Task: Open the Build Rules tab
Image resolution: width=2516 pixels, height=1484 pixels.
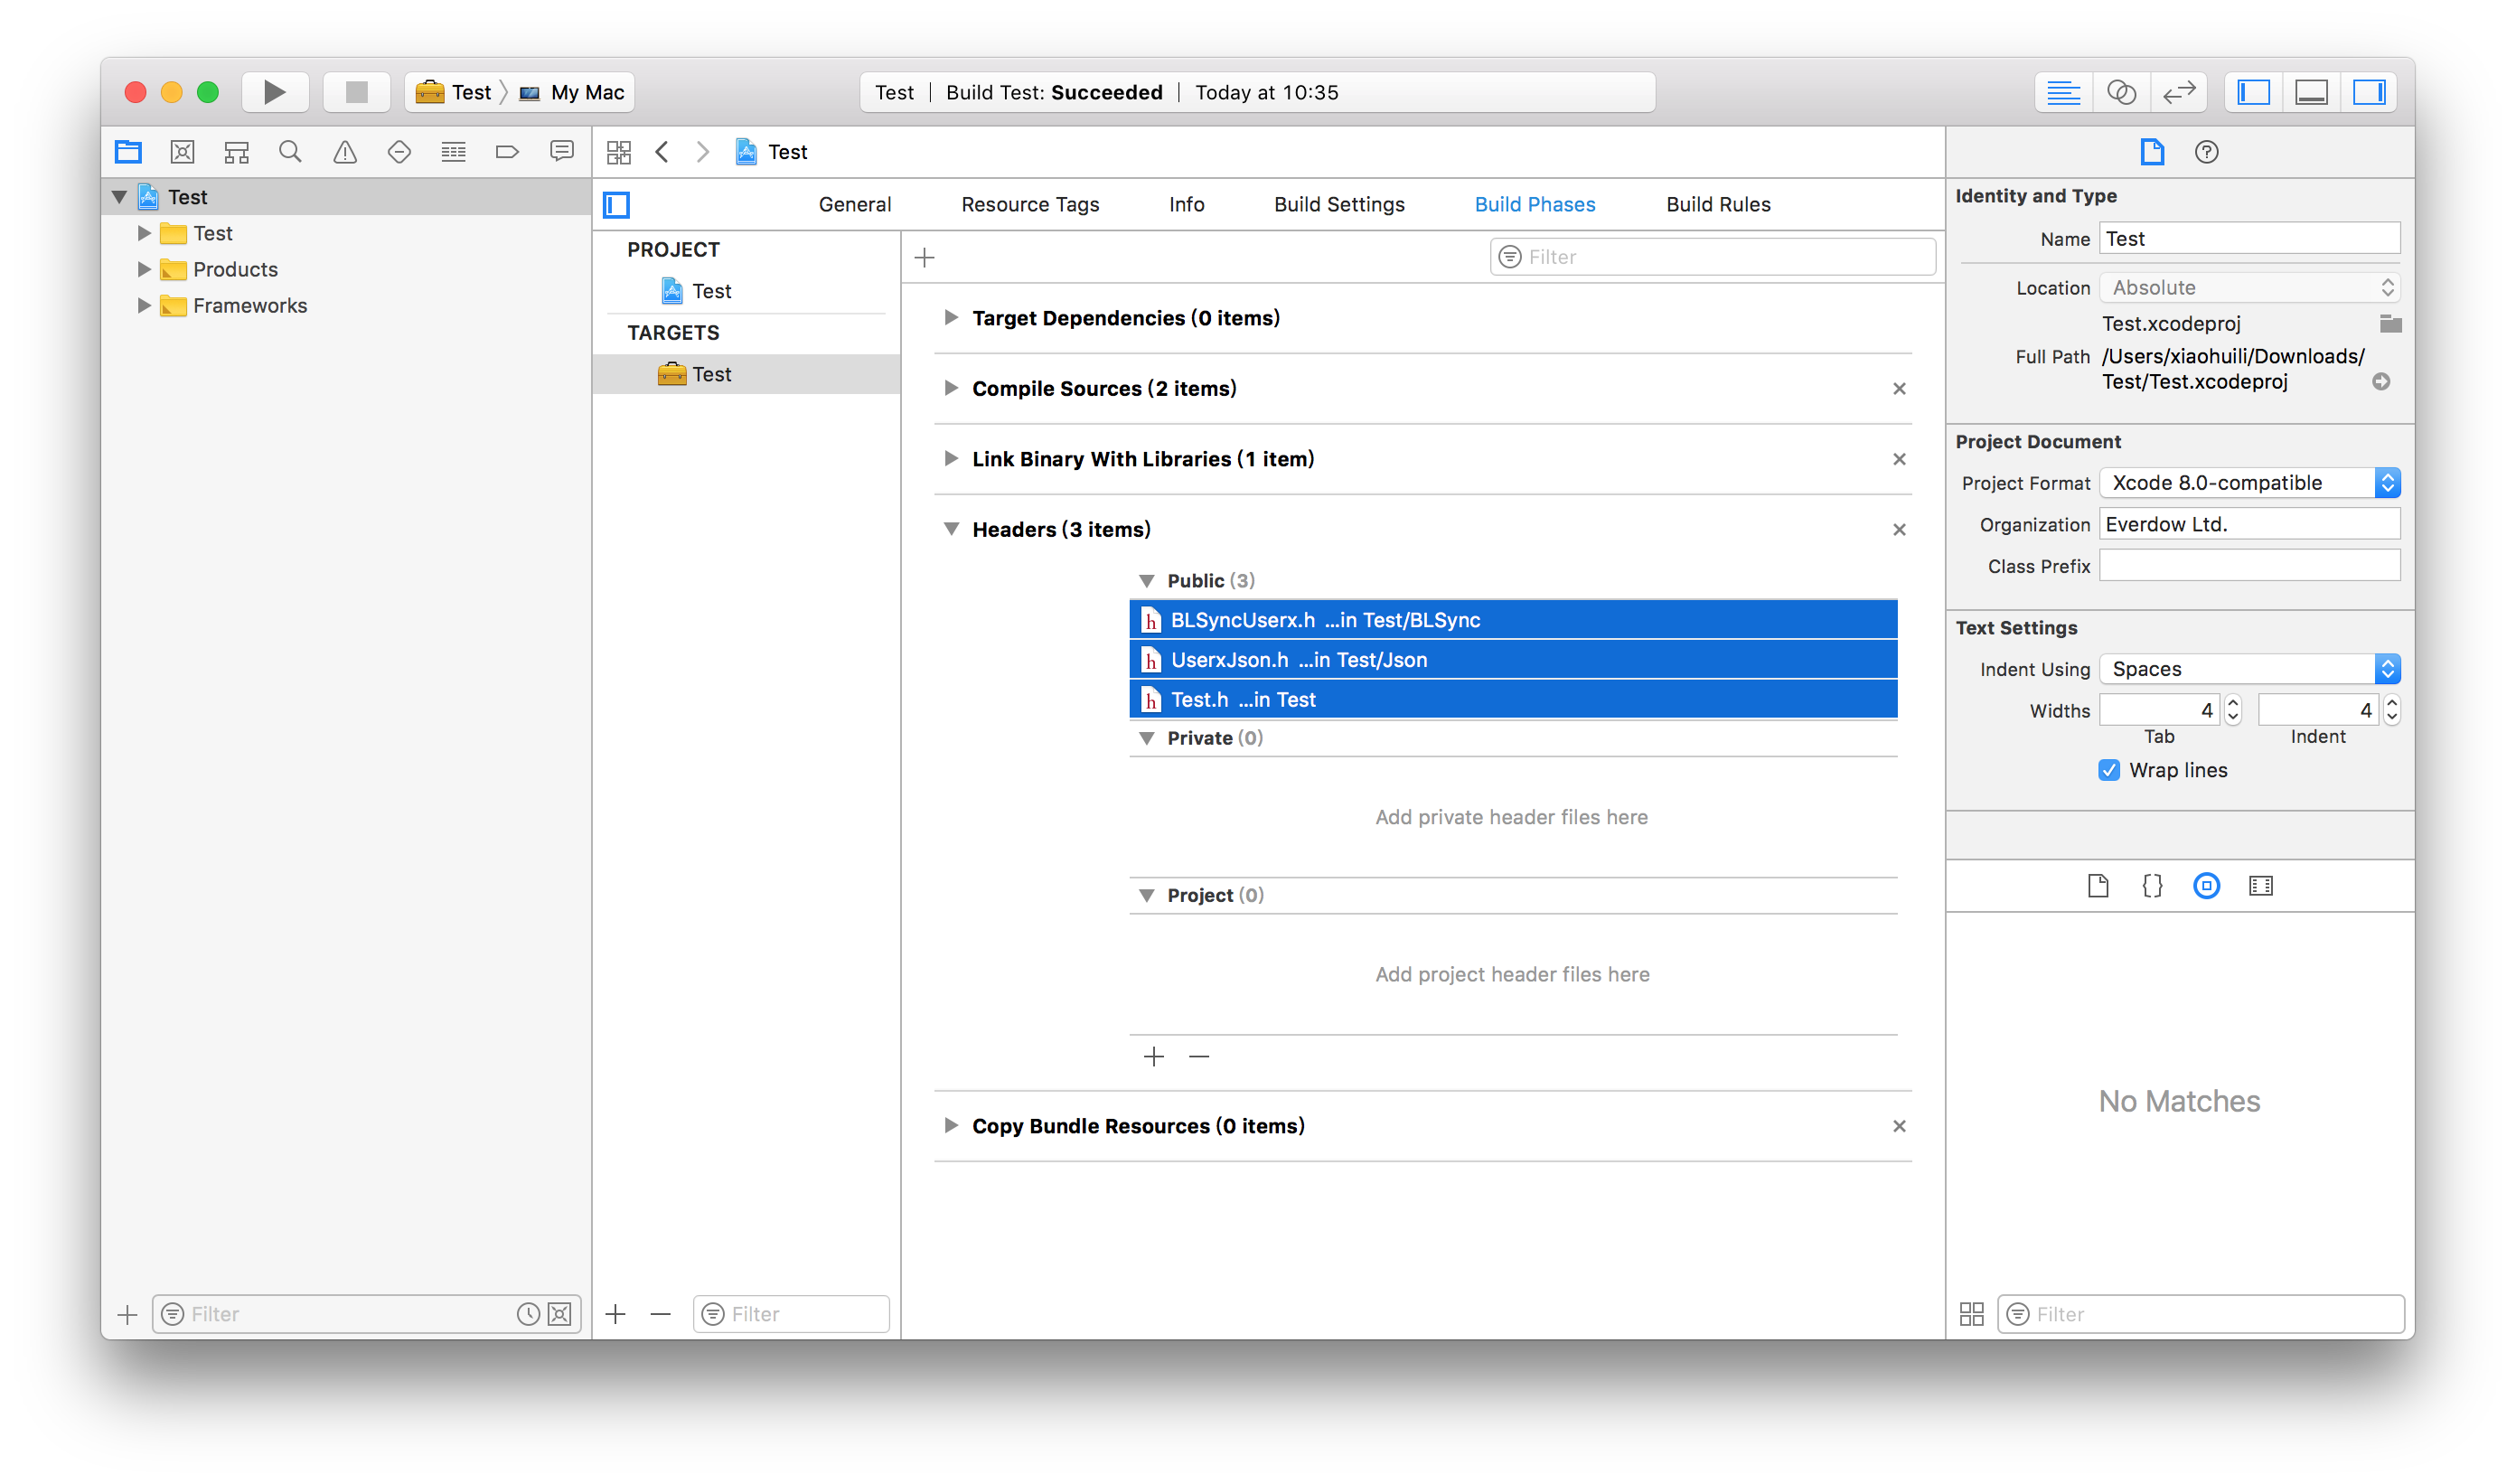Action: [1718, 205]
